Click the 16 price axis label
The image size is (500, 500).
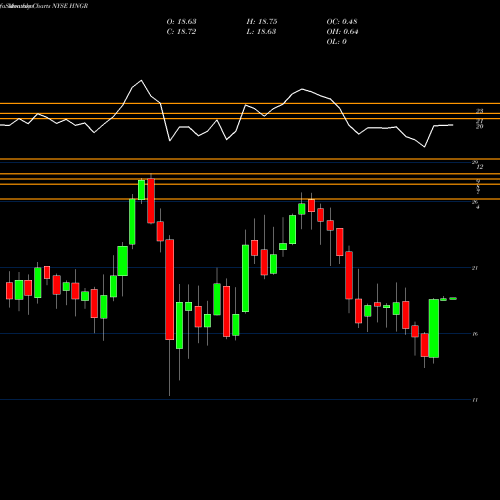pos(475,334)
